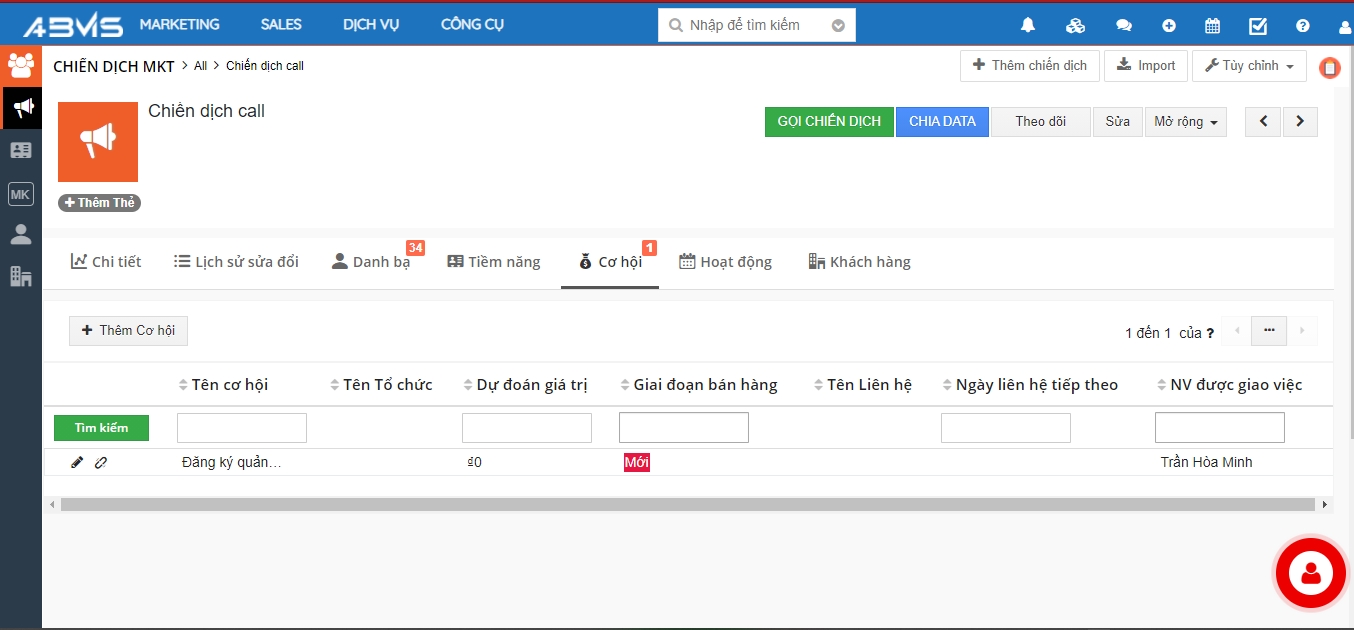Screen dimensions: 1354x630
Task: Open the Hoạt động tab
Action: [726, 262]
